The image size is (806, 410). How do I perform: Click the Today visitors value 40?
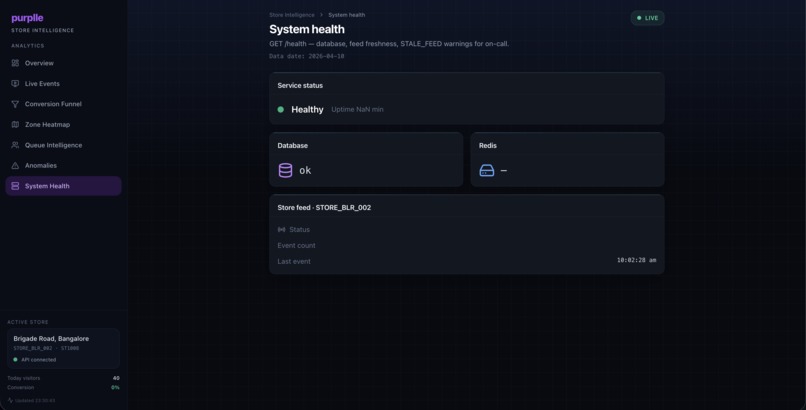point(116,378)
